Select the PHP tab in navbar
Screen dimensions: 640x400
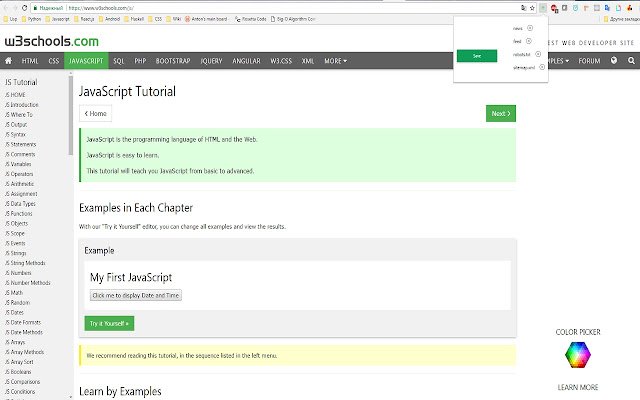click(140, 60)
